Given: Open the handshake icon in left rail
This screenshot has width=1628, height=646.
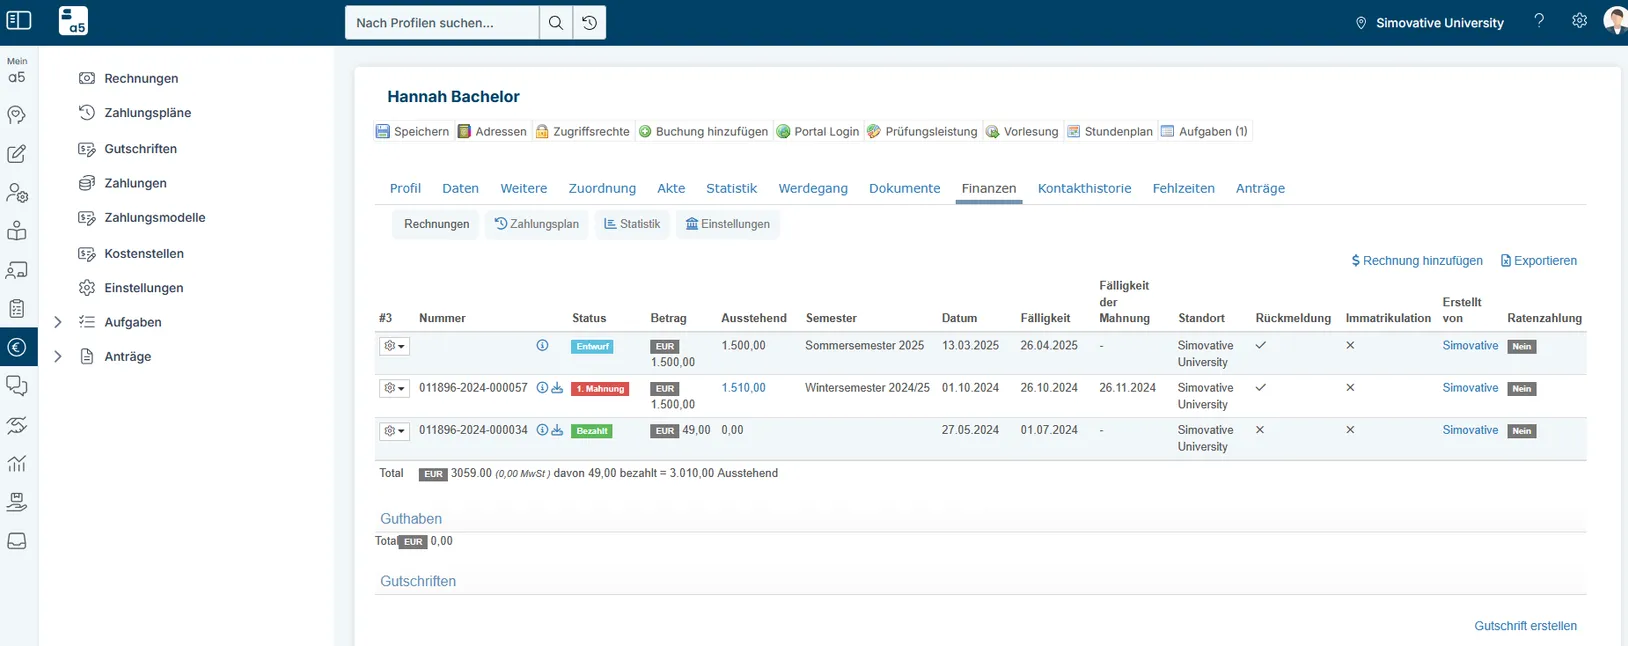Looking at the screenshot, I should 17,425.
